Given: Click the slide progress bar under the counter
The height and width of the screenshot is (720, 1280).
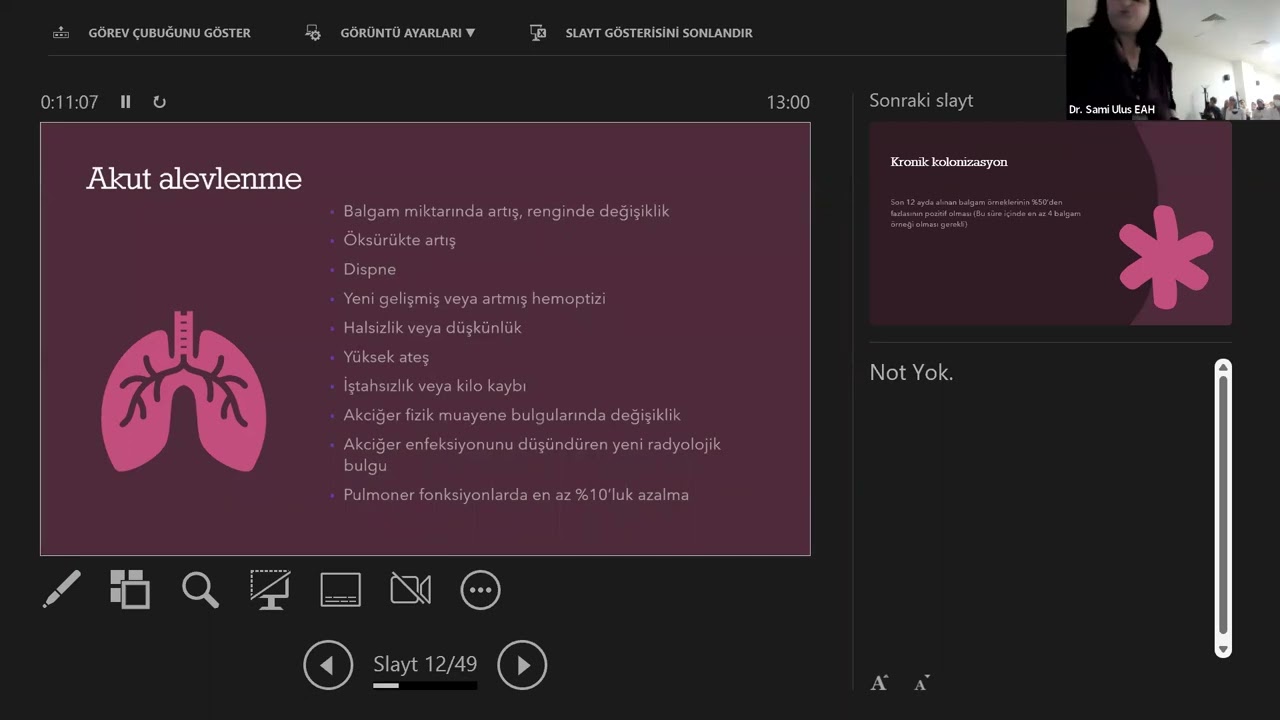Looking at the screenshot, I should click(x=425, y=686).
